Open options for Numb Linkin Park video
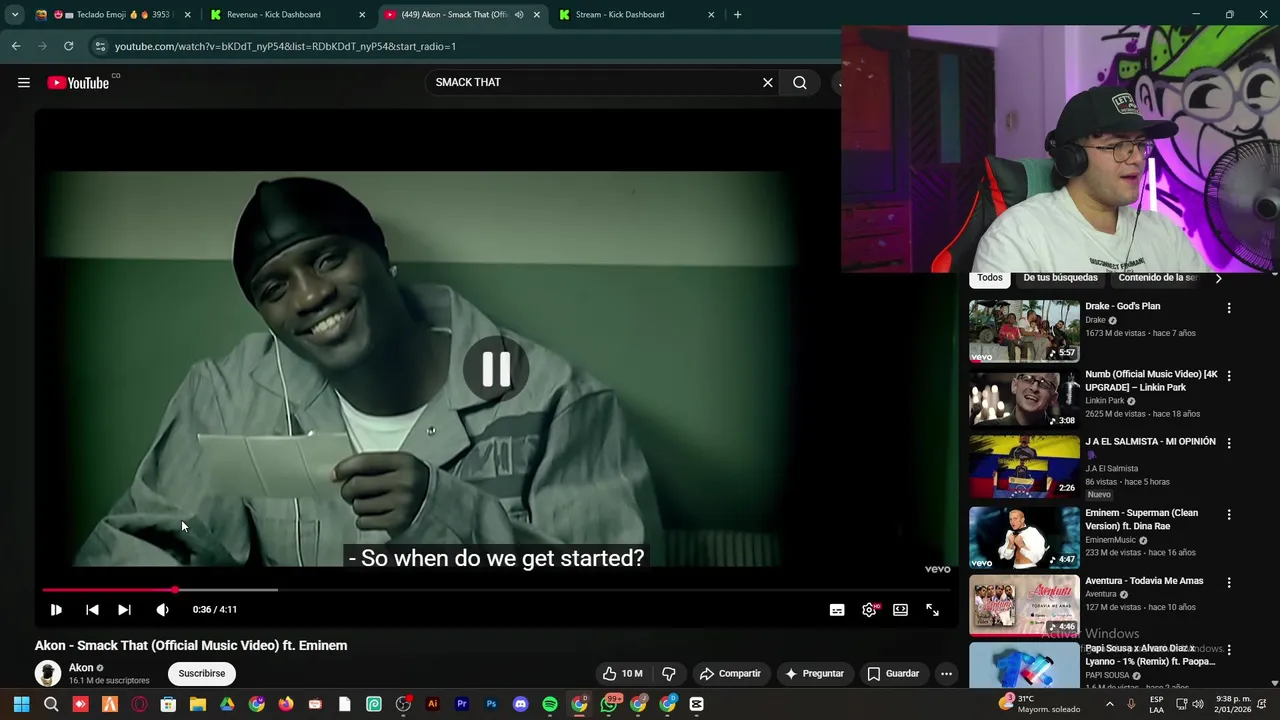This screenshot has height=720, width=1280. click(x=1229, y=376)
